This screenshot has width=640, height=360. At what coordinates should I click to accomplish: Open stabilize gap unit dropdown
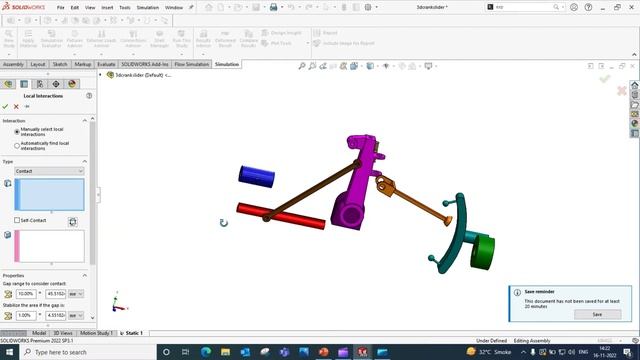point(76,316)
